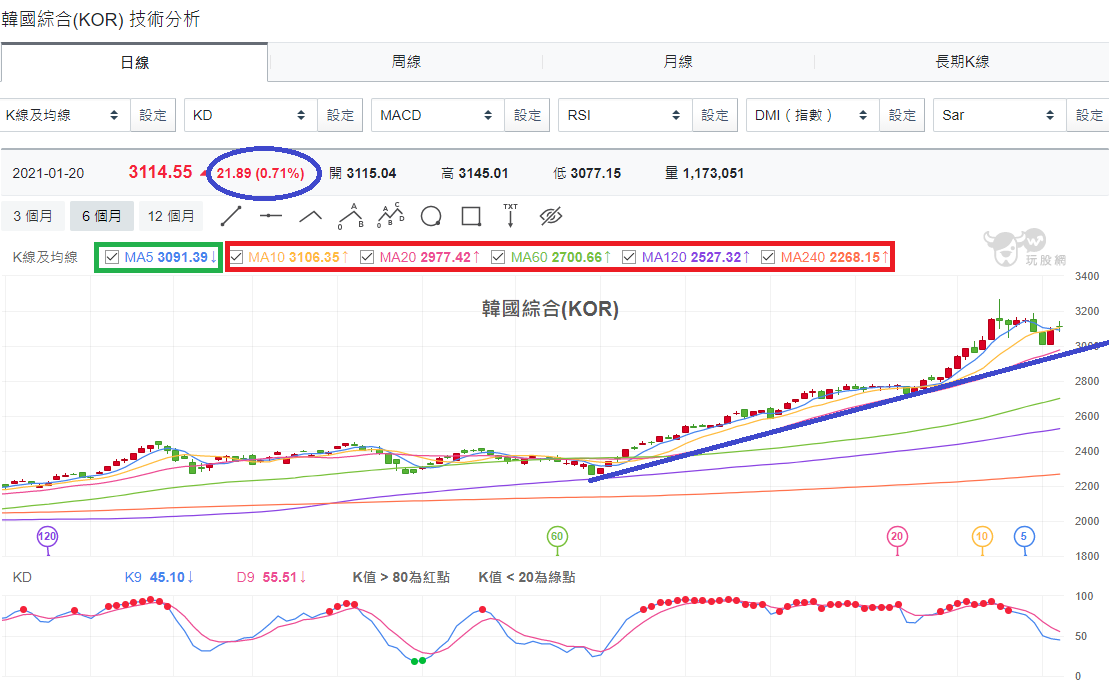Click the orange 10 moving average marker
The width and height of the screenshot is (1109, 684).
pyautogui.click(x=982, y=536)
